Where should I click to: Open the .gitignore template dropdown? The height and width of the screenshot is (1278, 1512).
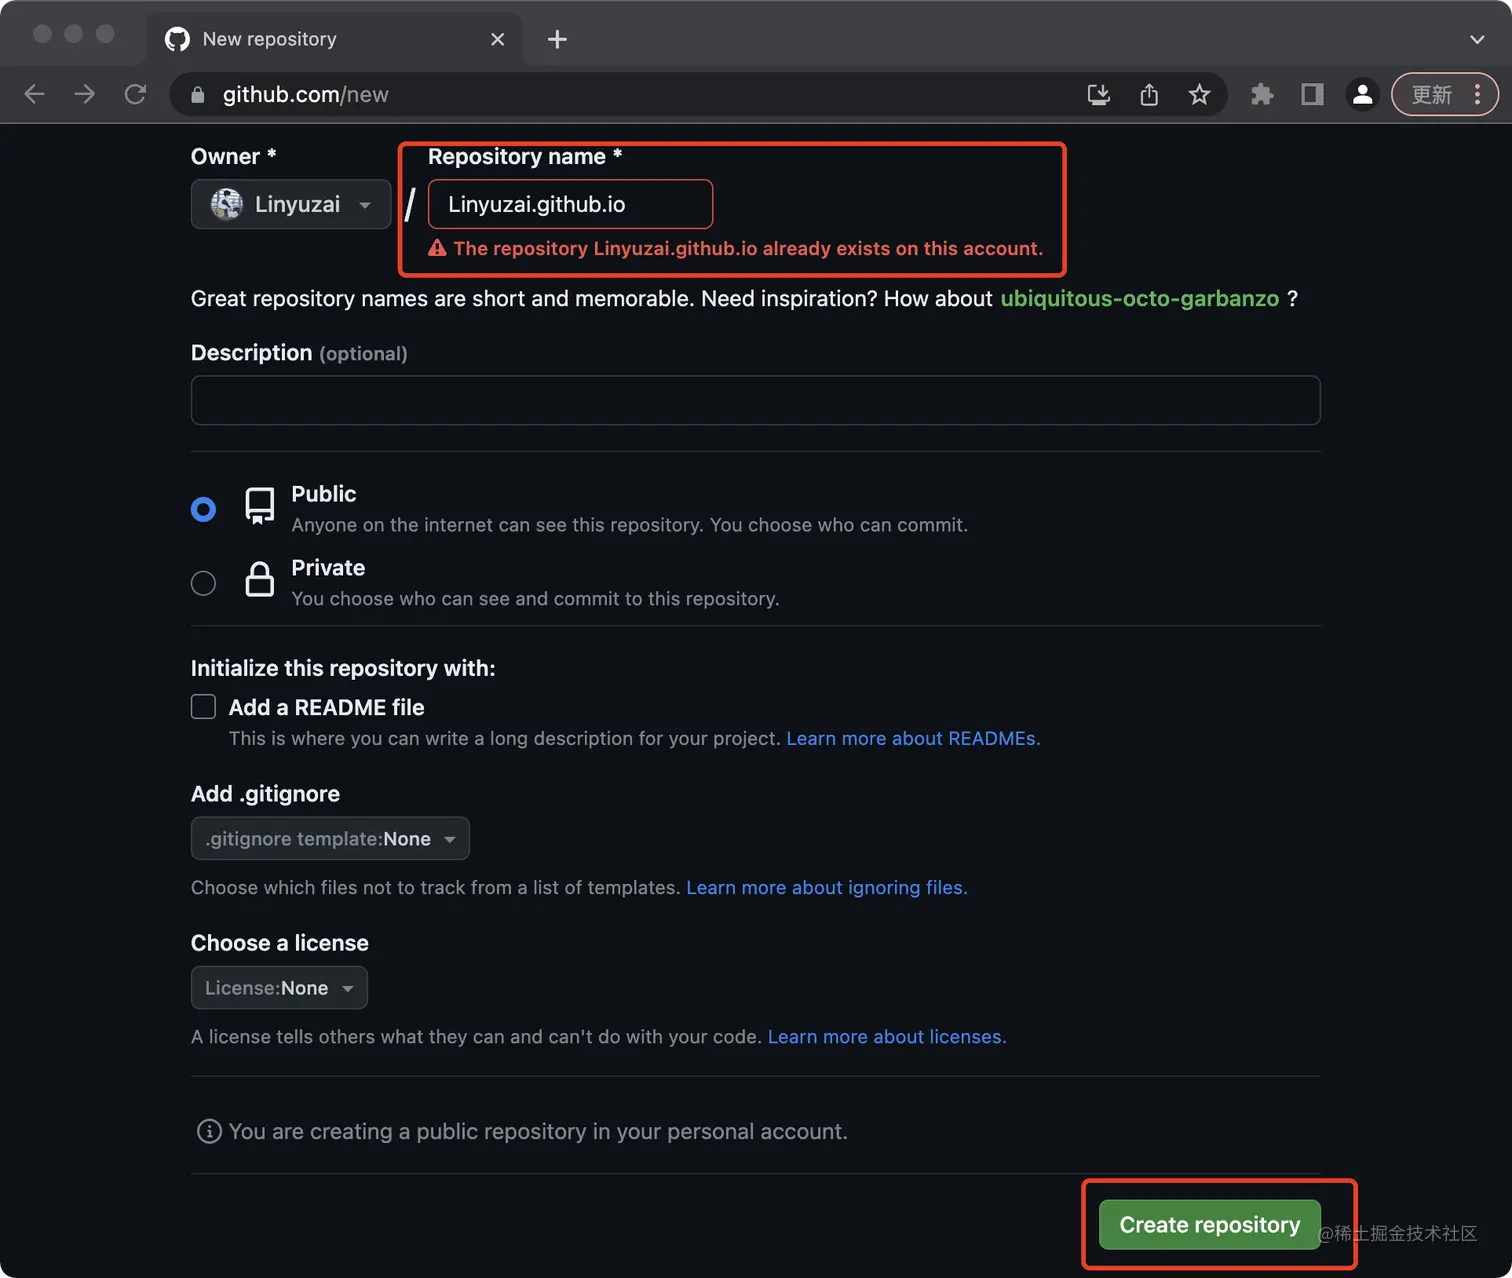click(330, 839)
